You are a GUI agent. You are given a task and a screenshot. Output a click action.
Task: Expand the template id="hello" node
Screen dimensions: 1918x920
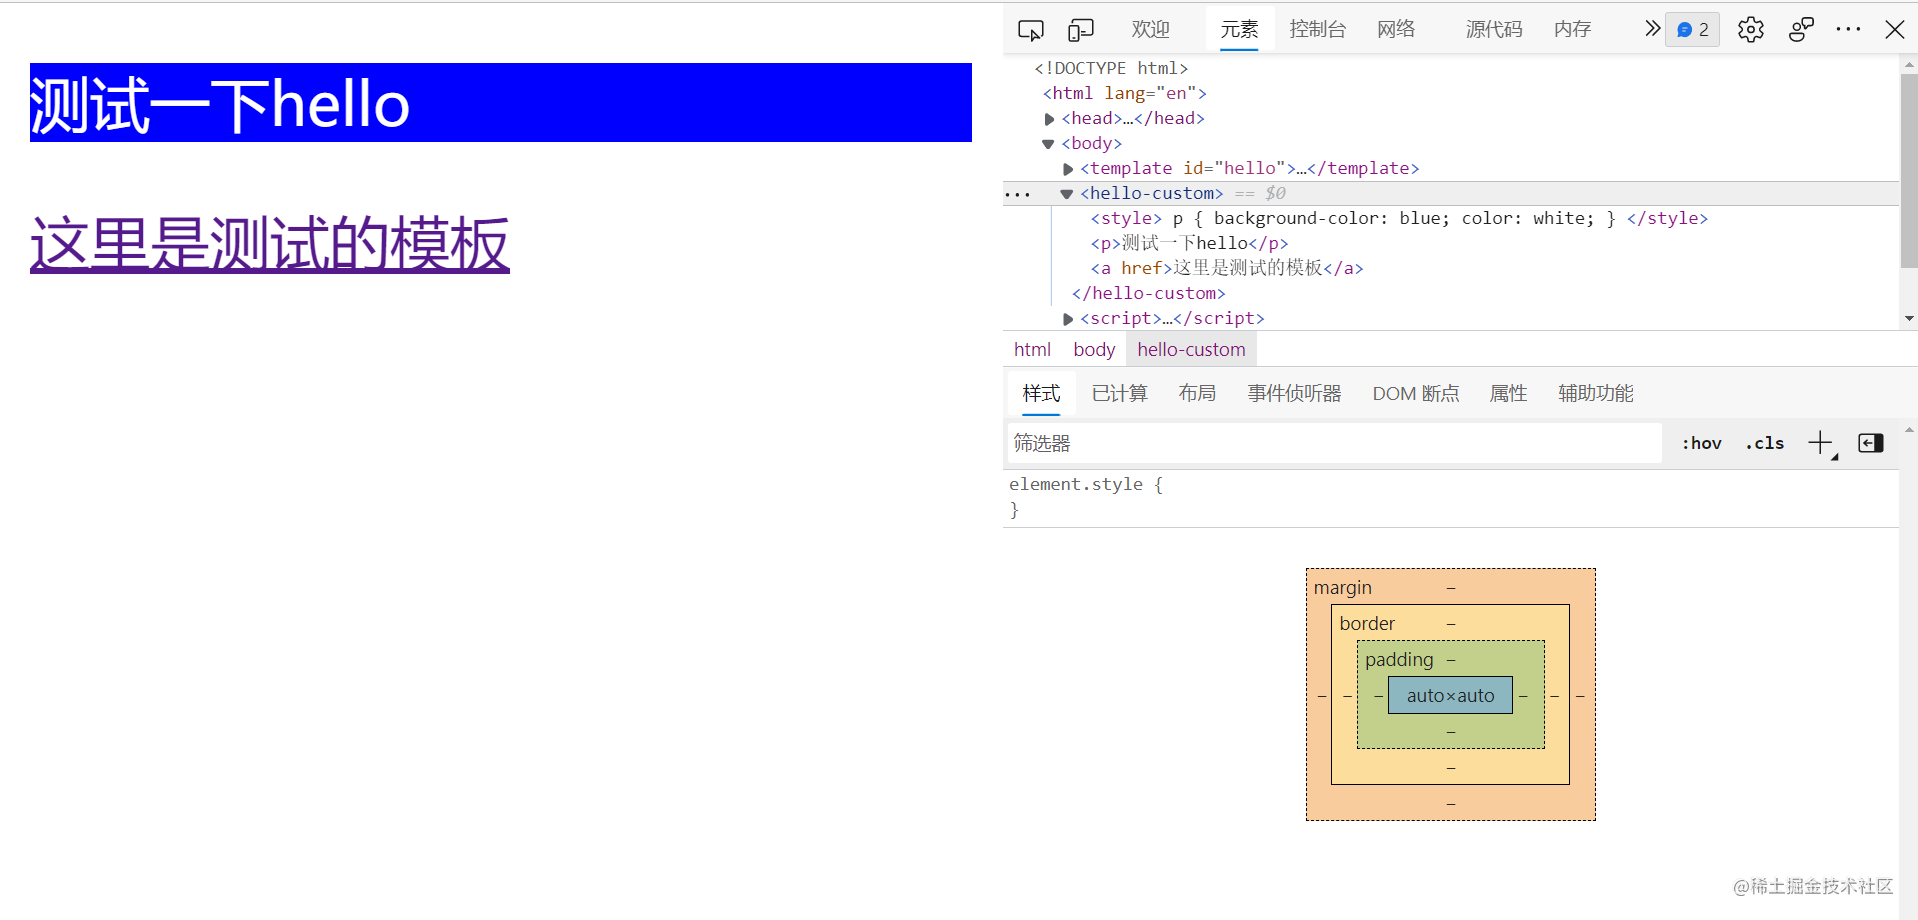click(x=1067, y=168)
